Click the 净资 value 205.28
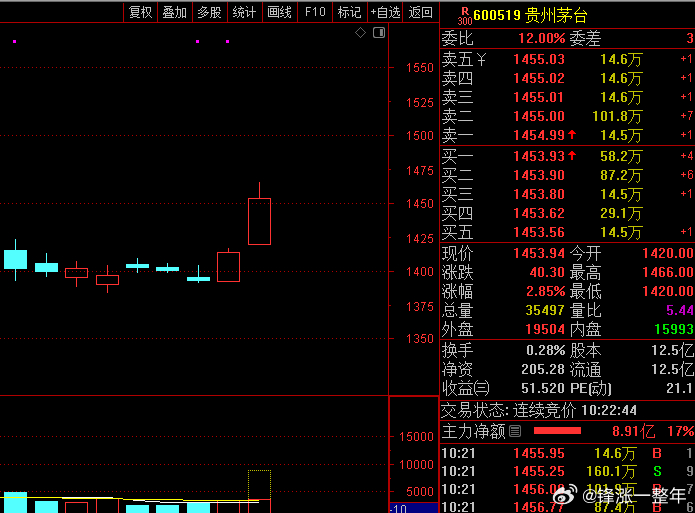The width and height of the screenshot is (695, 513). click(x=543, y=369)
